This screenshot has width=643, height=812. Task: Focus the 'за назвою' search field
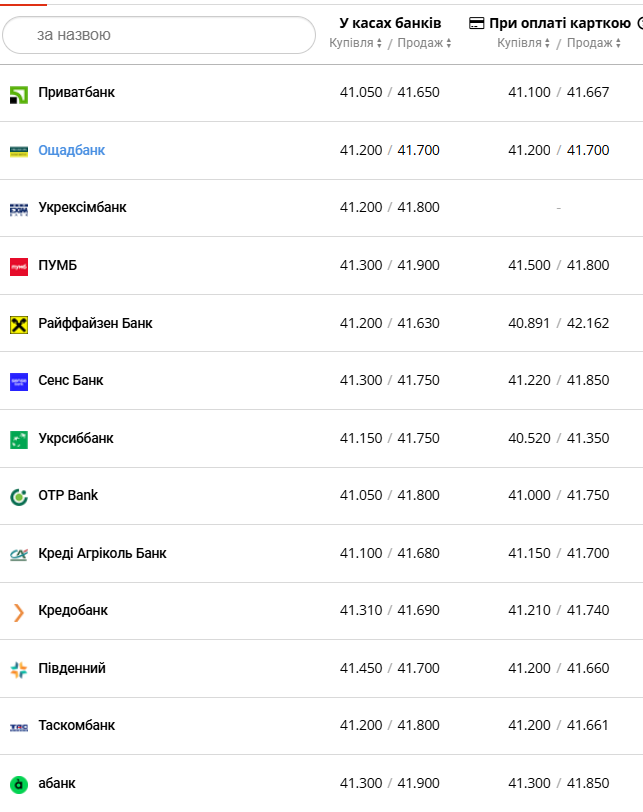tap(160, 35)
